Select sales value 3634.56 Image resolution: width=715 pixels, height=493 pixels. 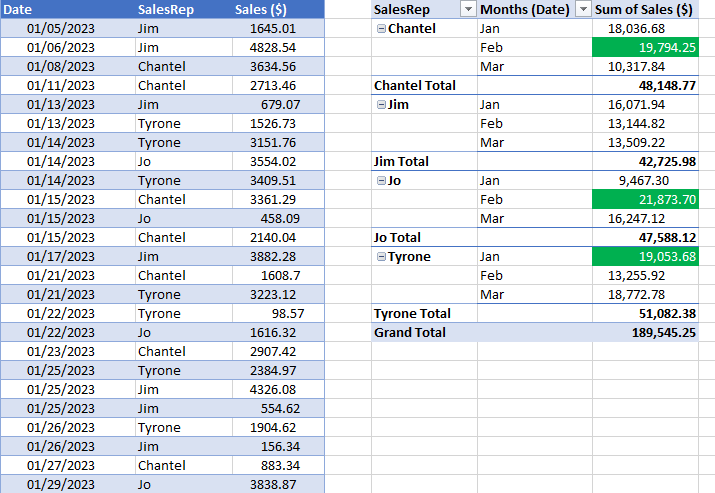coord(278,67)
